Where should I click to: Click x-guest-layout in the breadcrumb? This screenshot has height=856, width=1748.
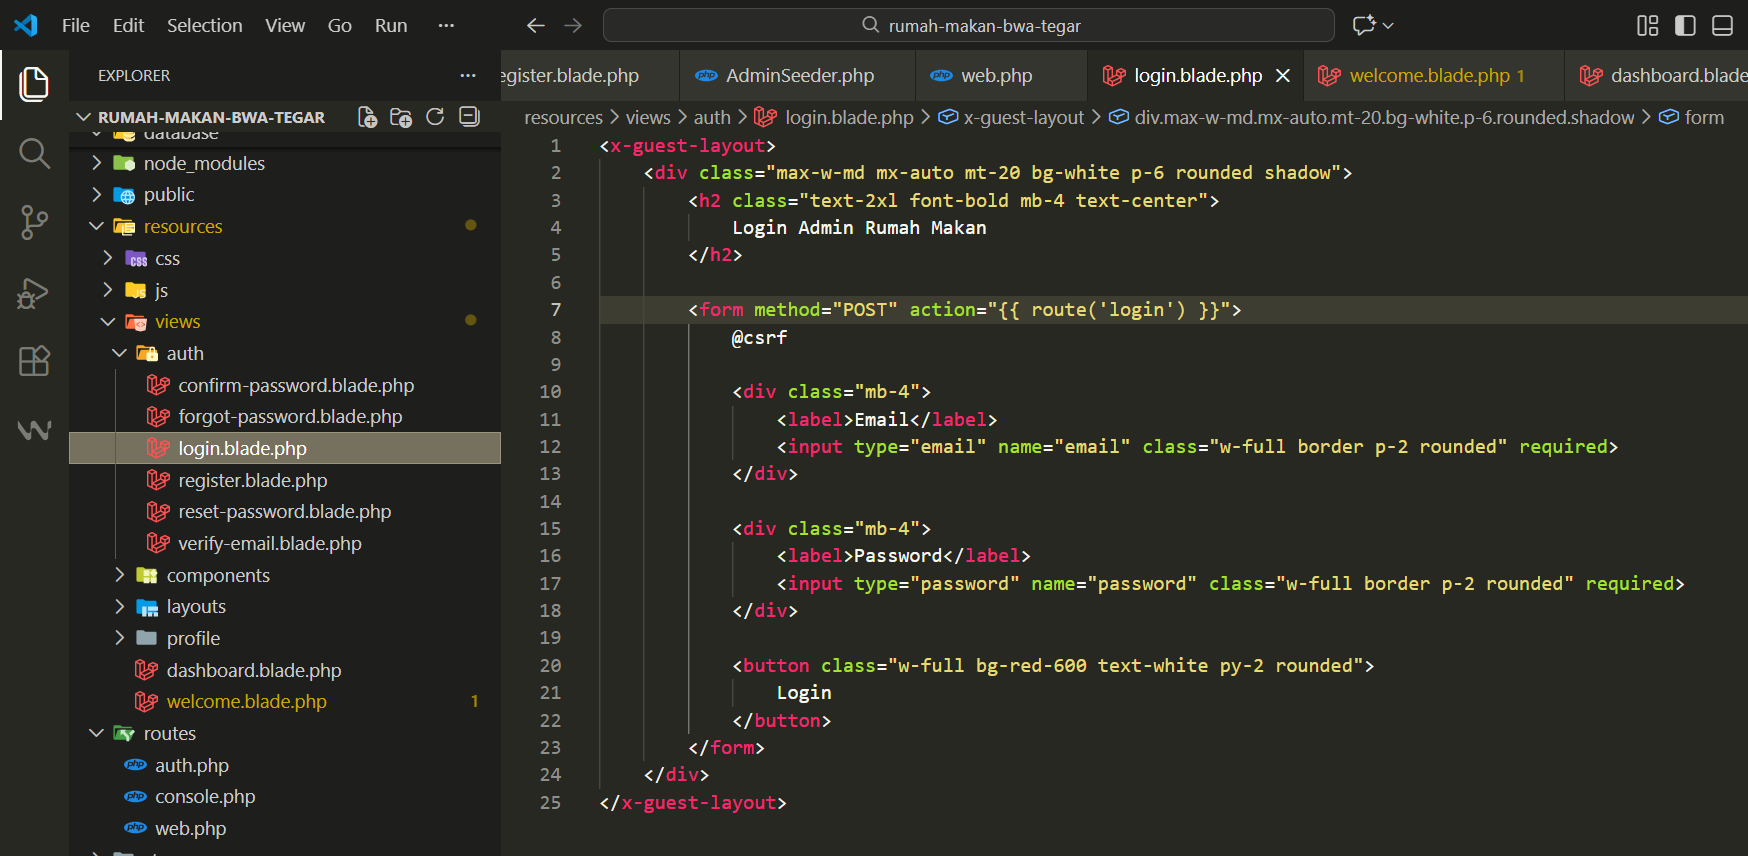click(x=1023, y=118)
